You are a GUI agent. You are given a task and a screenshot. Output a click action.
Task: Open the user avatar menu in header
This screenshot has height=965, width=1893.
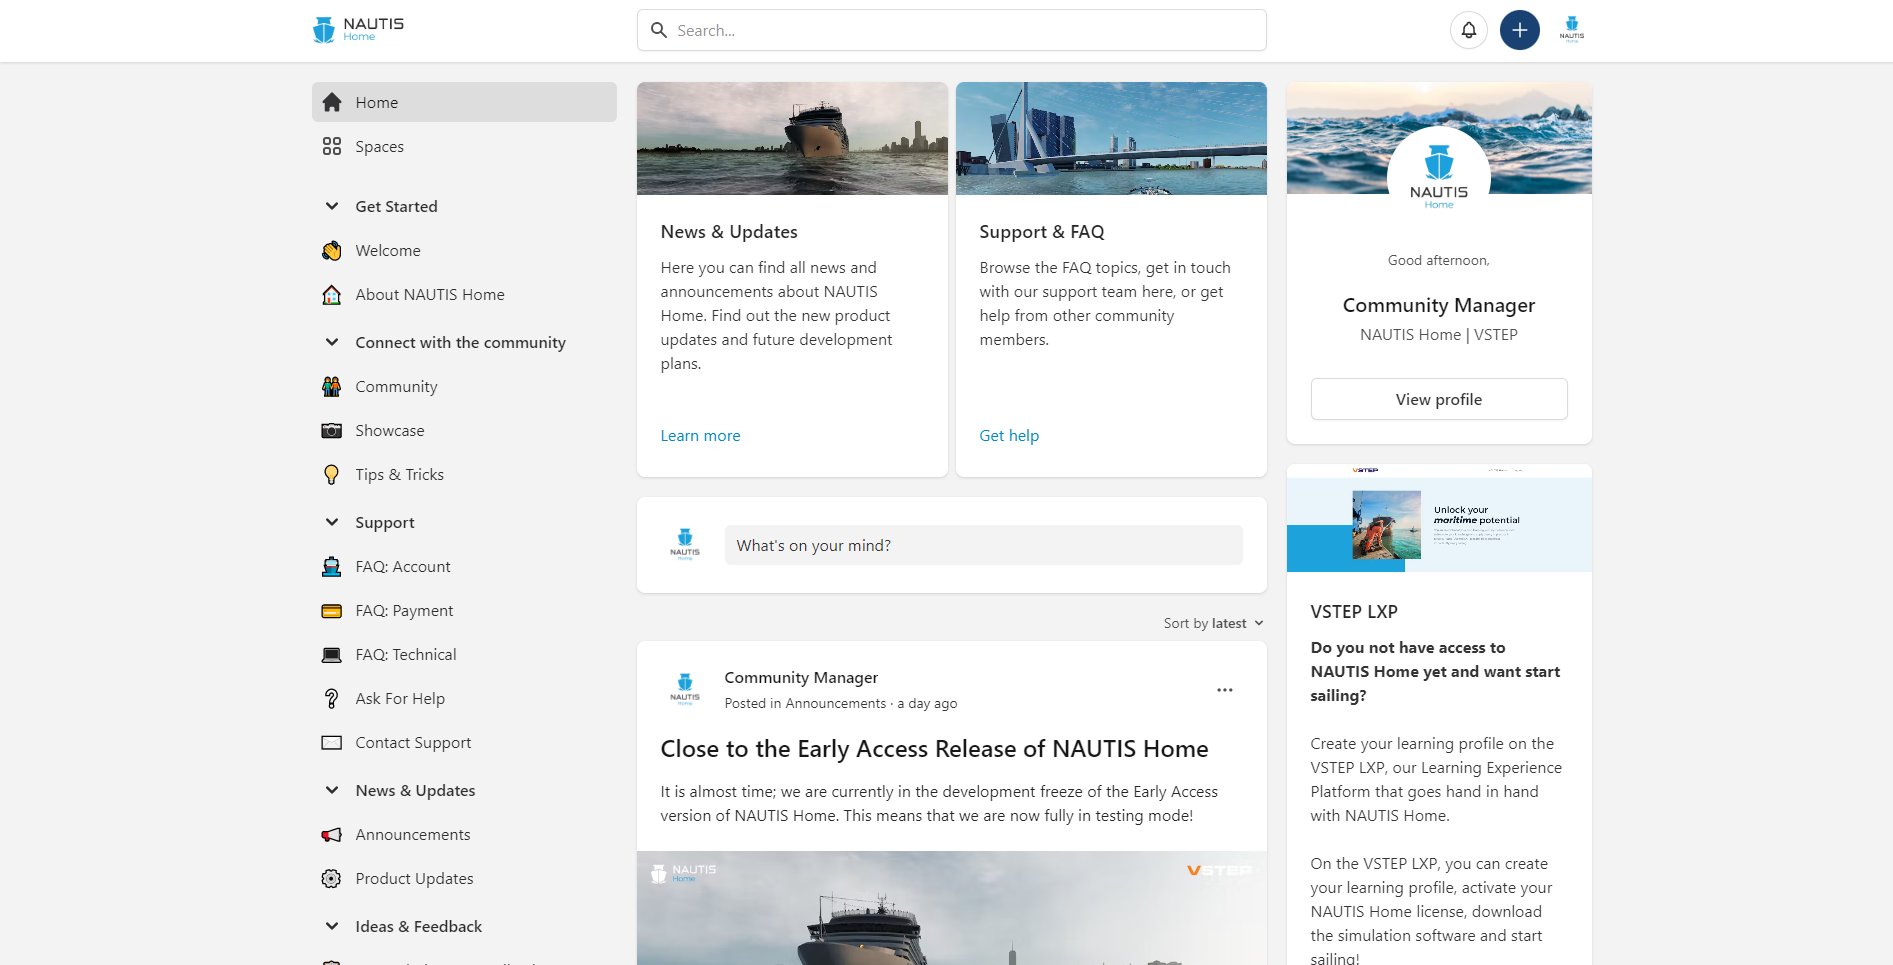1572,30
